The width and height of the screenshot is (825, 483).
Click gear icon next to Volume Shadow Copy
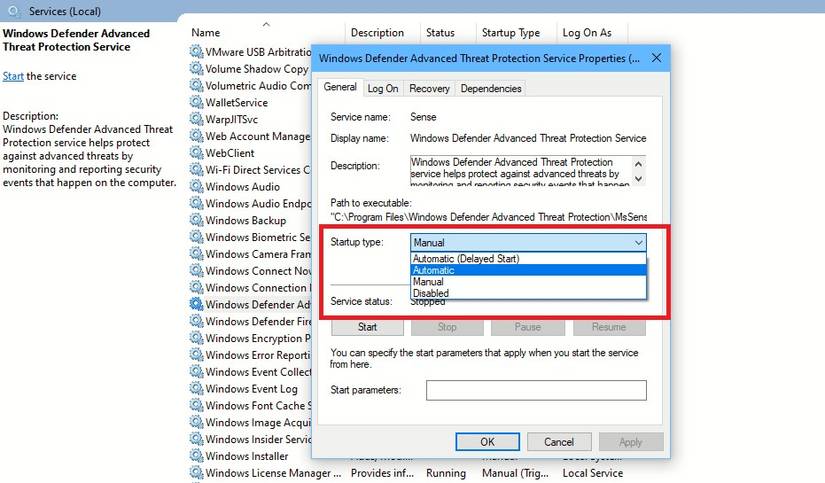point(196,68)
